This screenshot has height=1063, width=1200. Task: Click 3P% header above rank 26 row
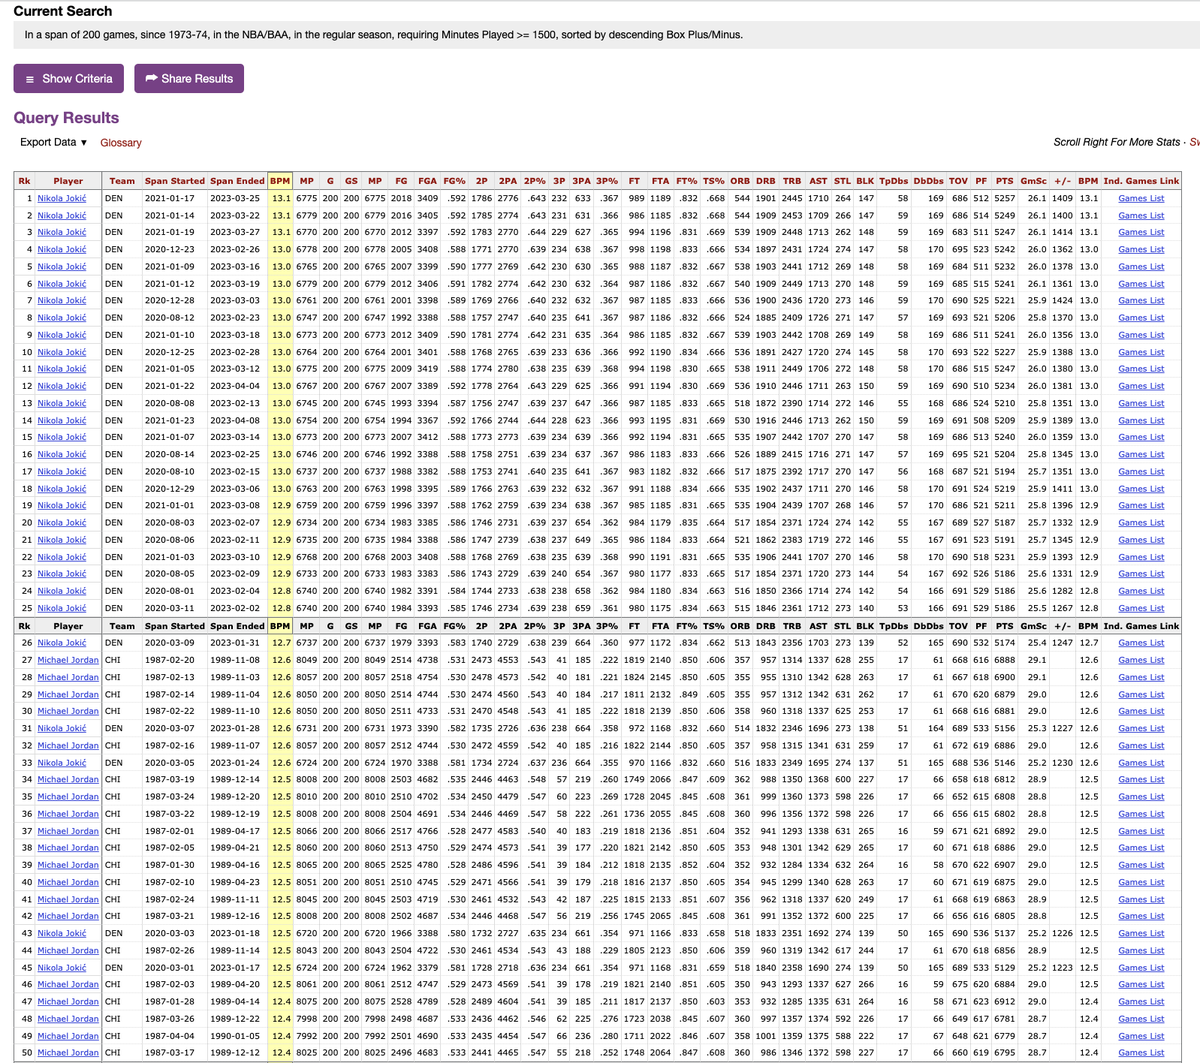tap(607, 626)
